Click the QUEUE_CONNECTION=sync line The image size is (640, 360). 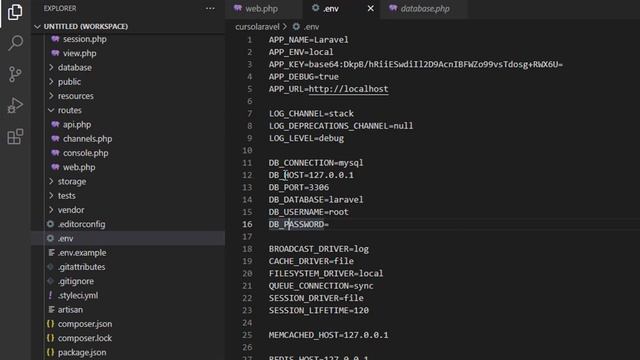coord(321,286)
